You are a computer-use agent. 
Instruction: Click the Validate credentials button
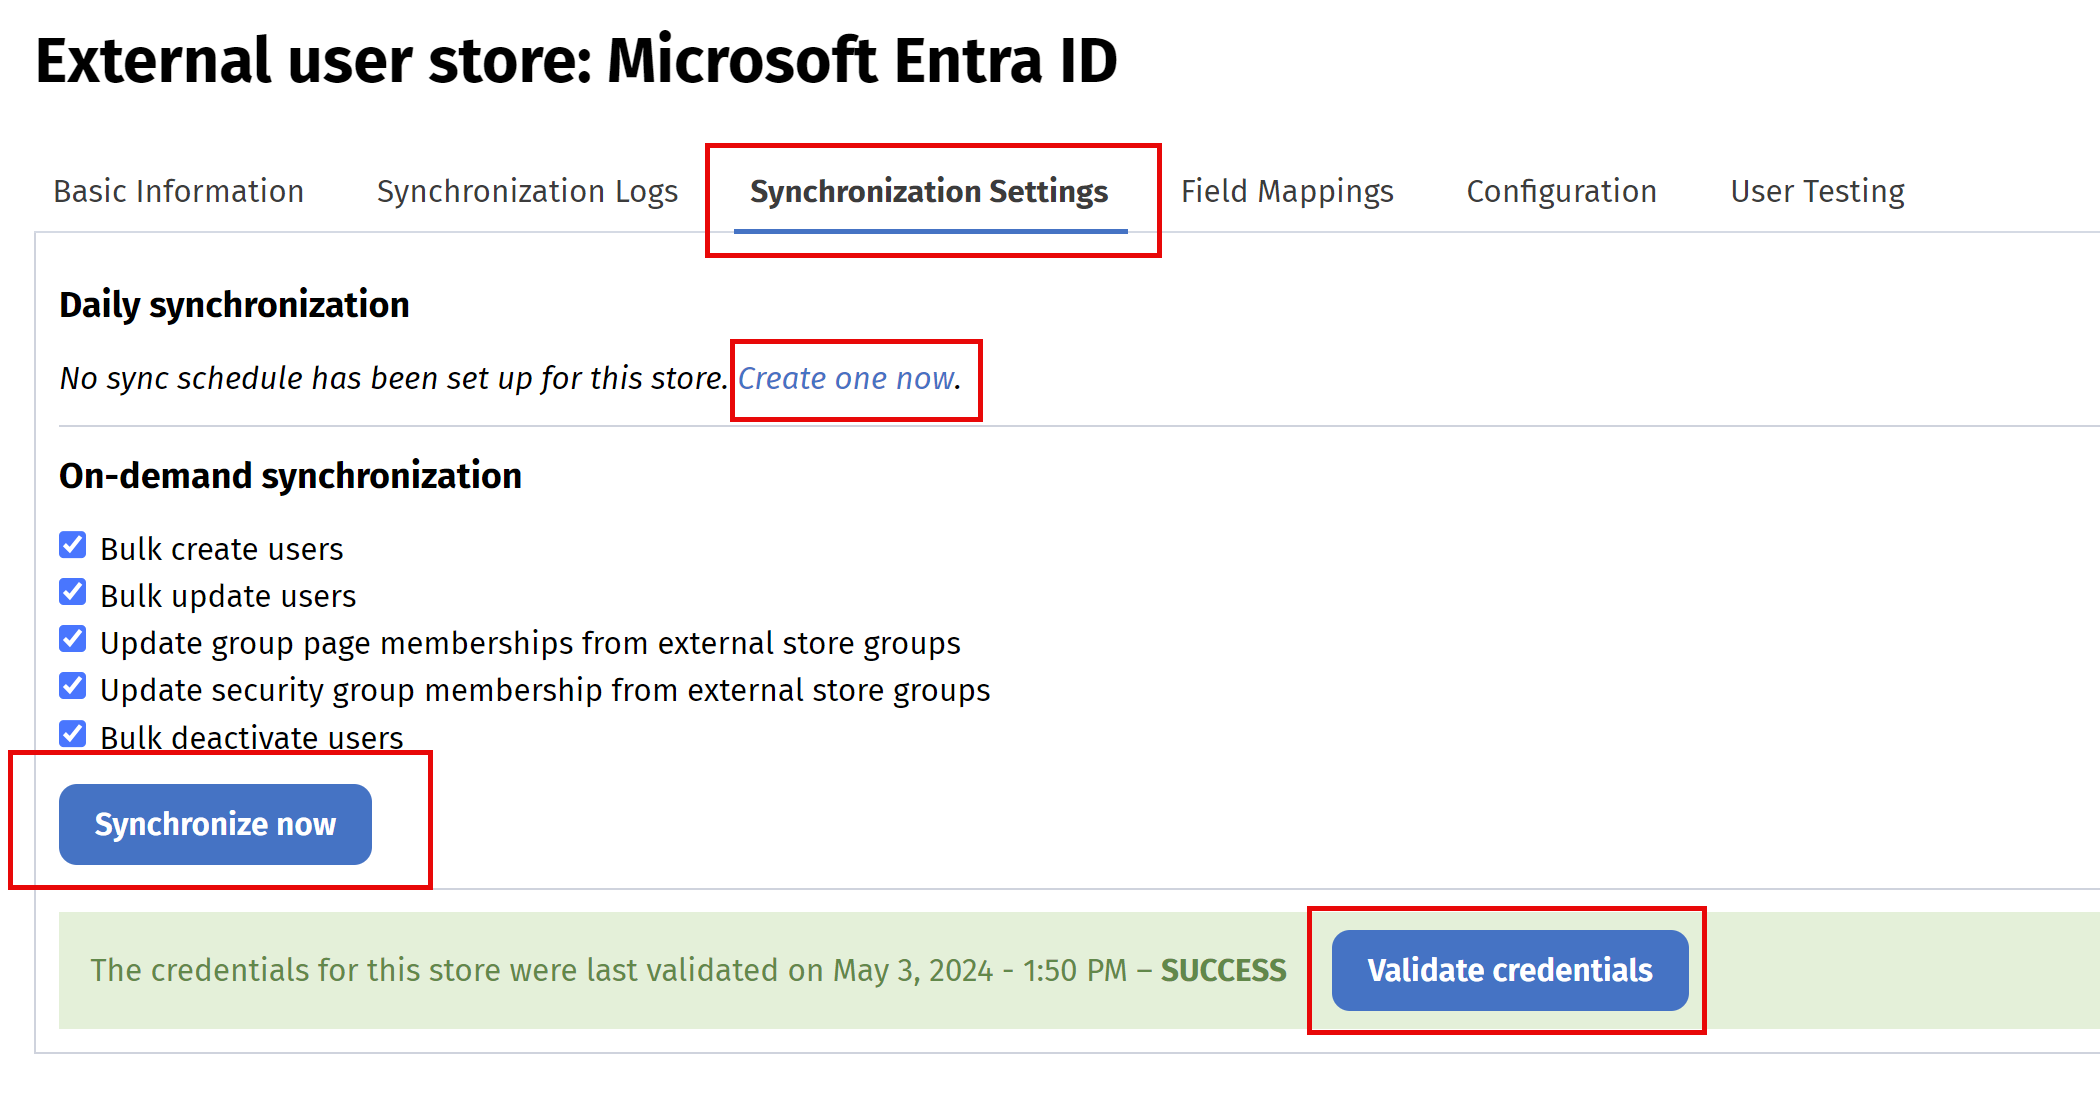click(x=1510, y=970)
